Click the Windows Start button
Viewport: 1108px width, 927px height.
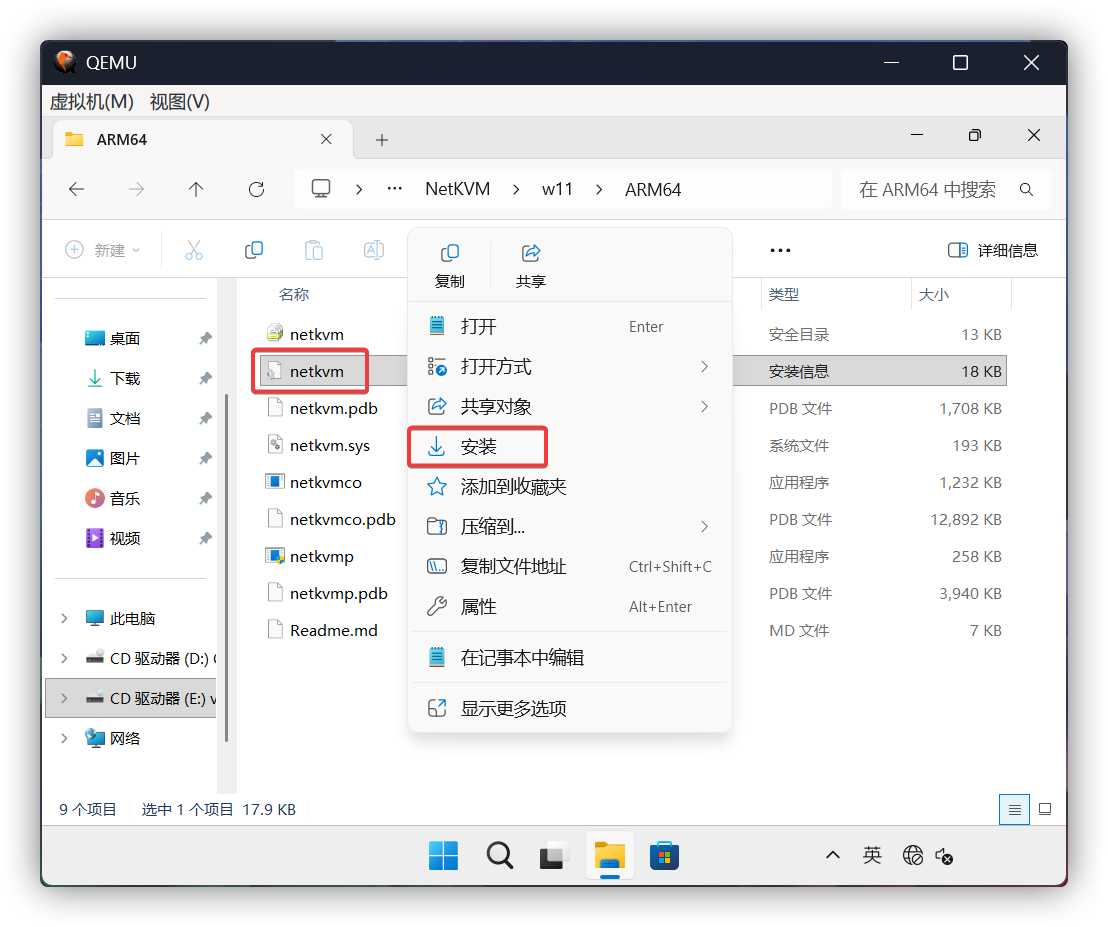(x=443, y=855)
